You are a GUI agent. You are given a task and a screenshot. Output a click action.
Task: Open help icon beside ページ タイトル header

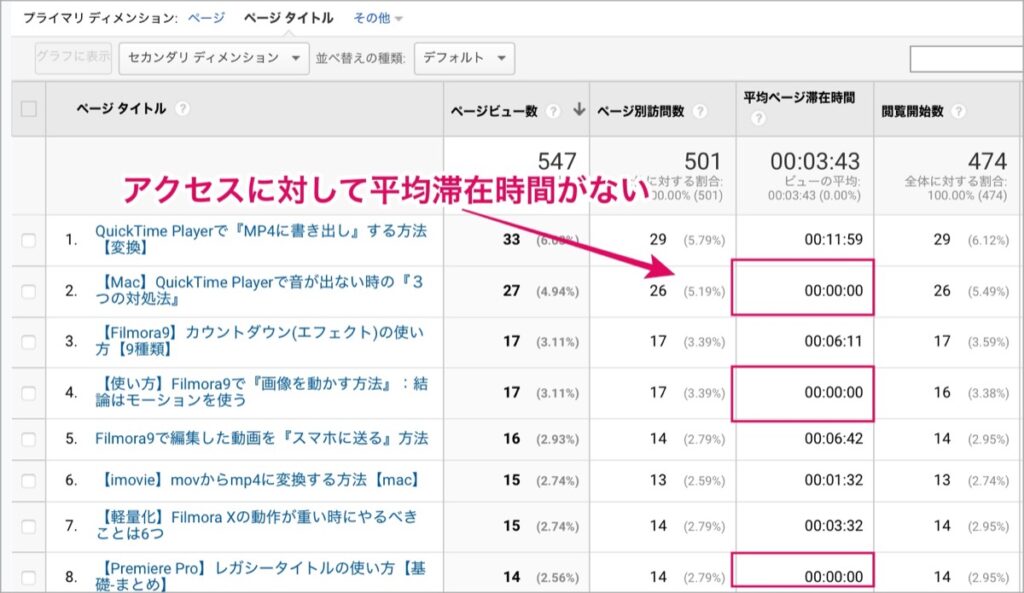[x=183, y=108]
